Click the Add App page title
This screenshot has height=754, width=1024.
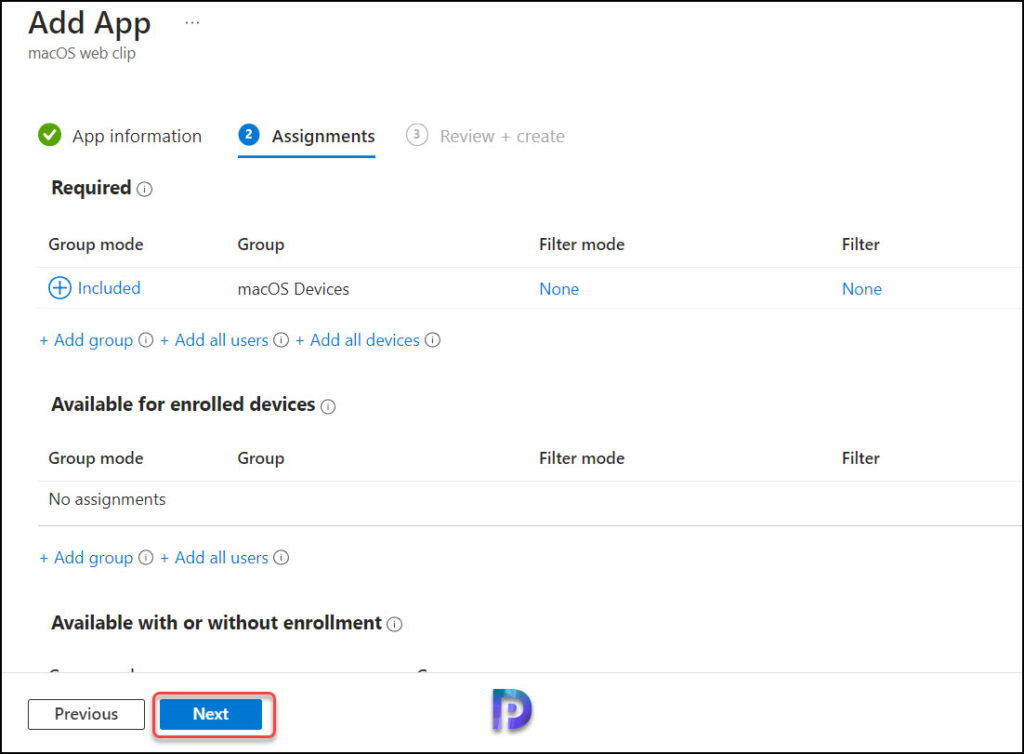pyautogui.click(x=89, y=23)
